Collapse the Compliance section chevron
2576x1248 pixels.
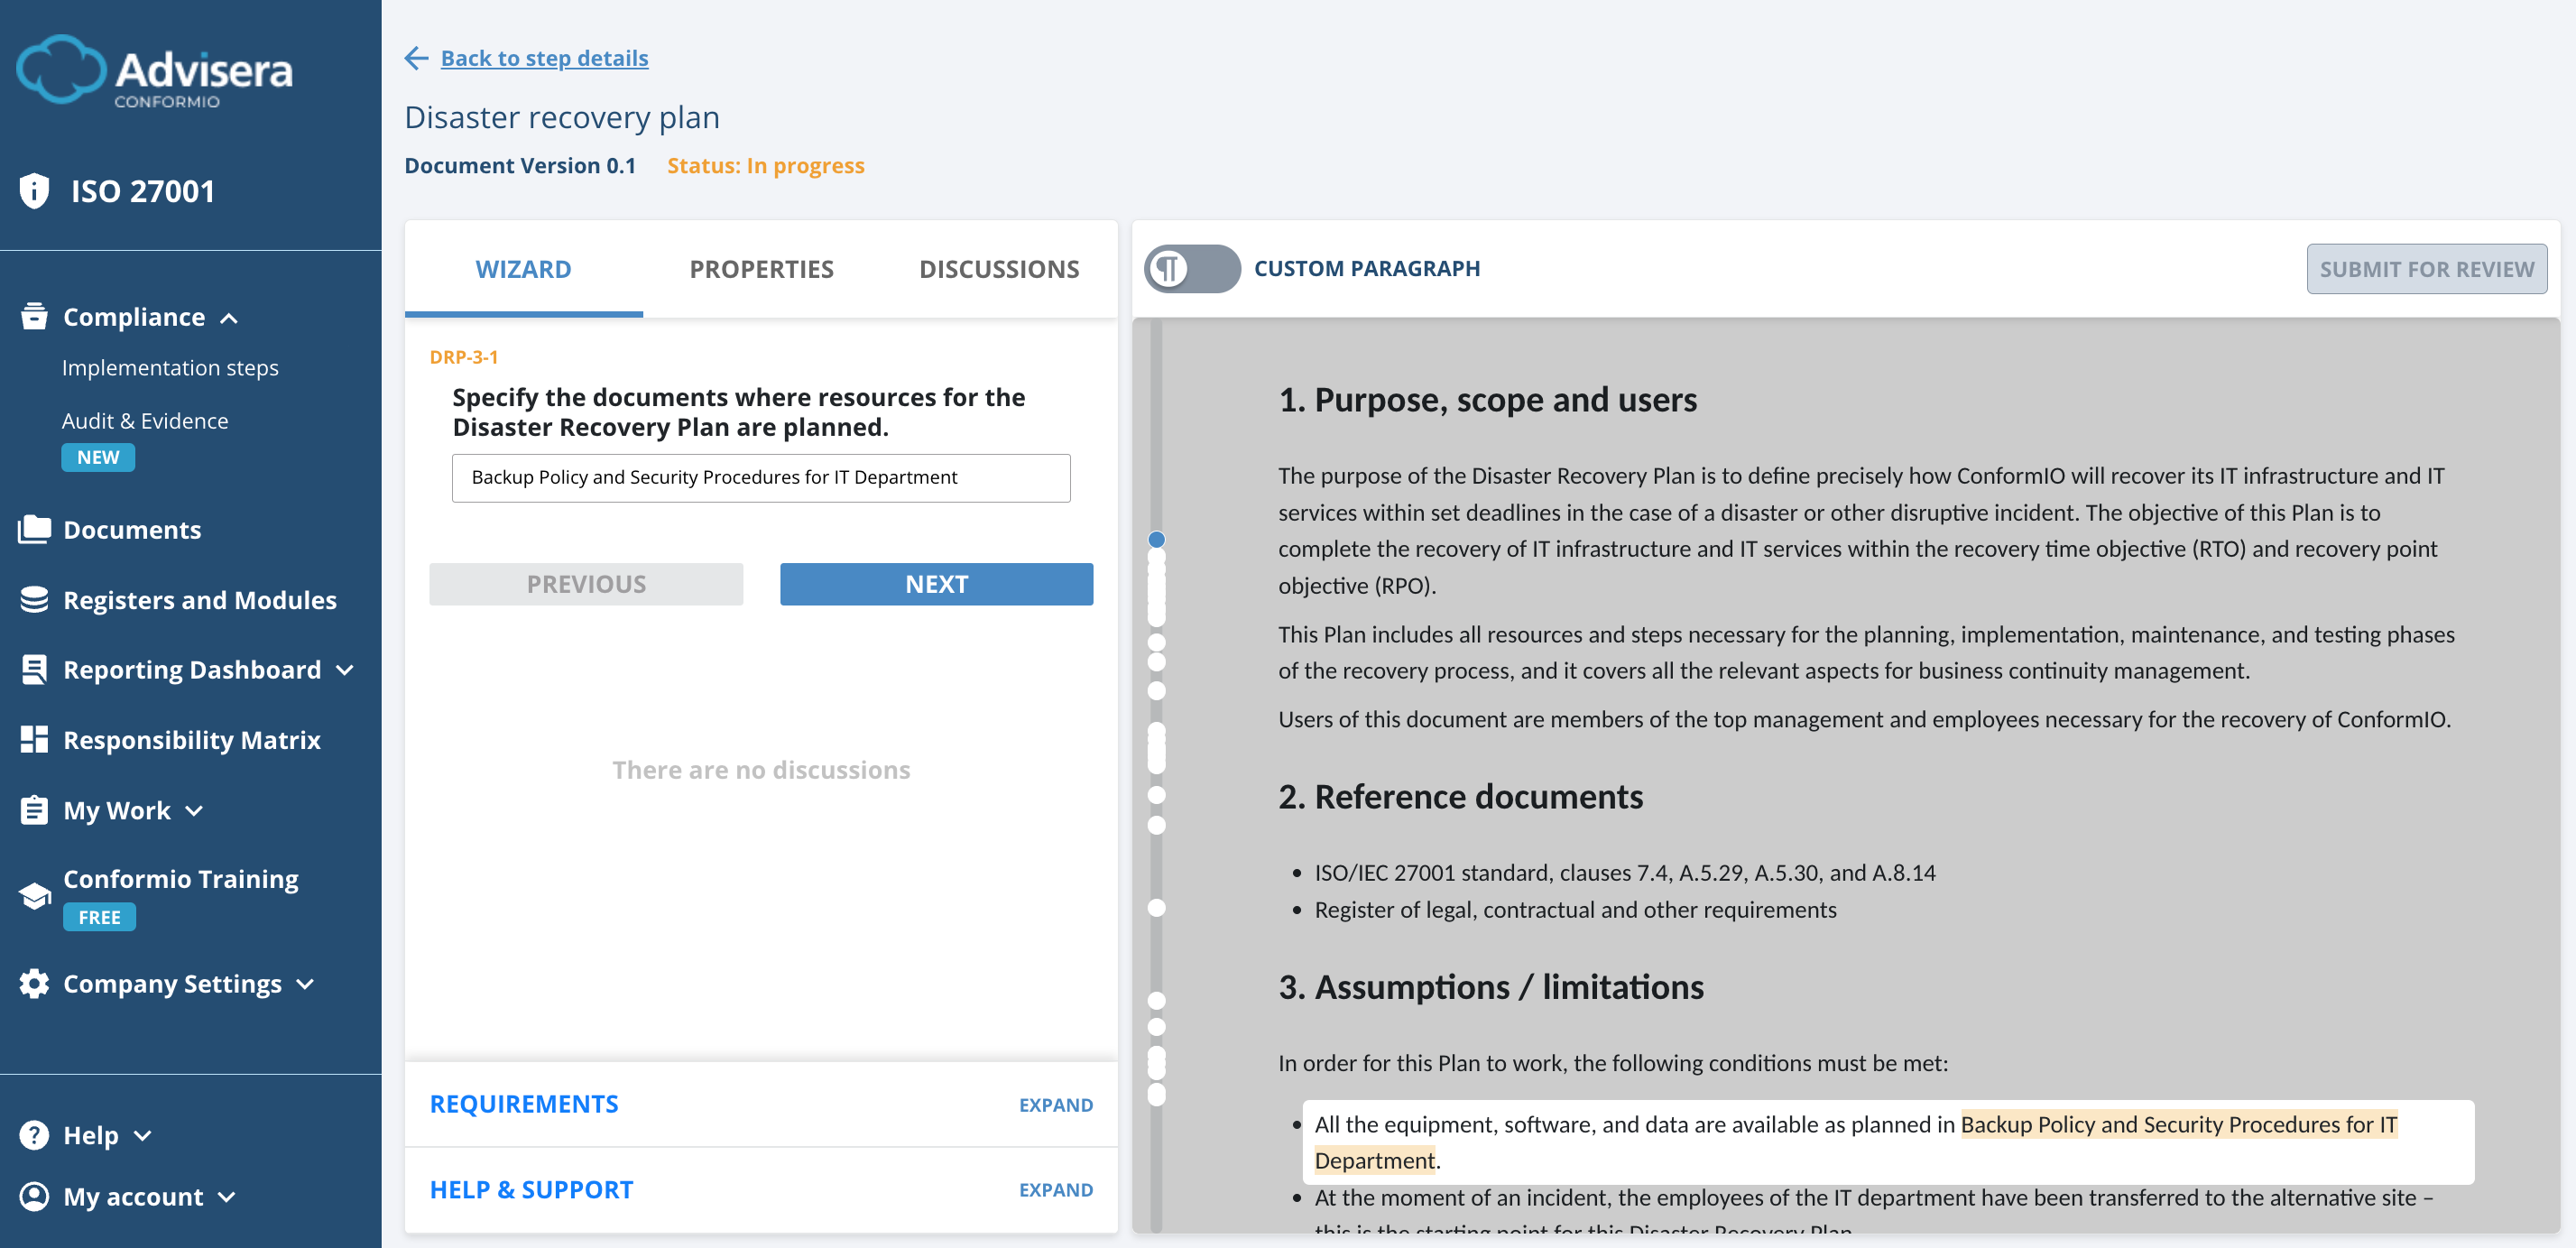coord(231,318)
